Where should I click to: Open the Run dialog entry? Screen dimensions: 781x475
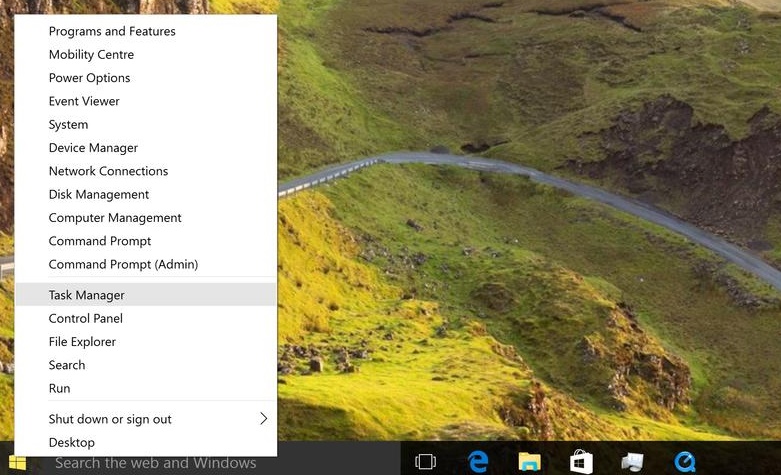tap(145, 388)
